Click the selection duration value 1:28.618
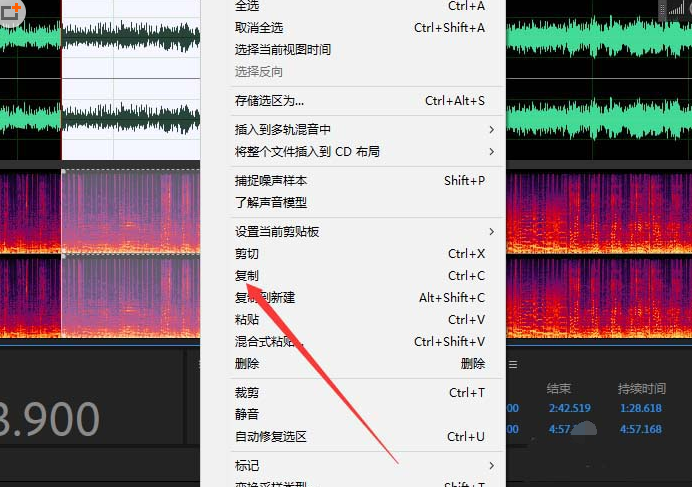The width and height of the screenshot is (692, 487). (x=640, y=408)
